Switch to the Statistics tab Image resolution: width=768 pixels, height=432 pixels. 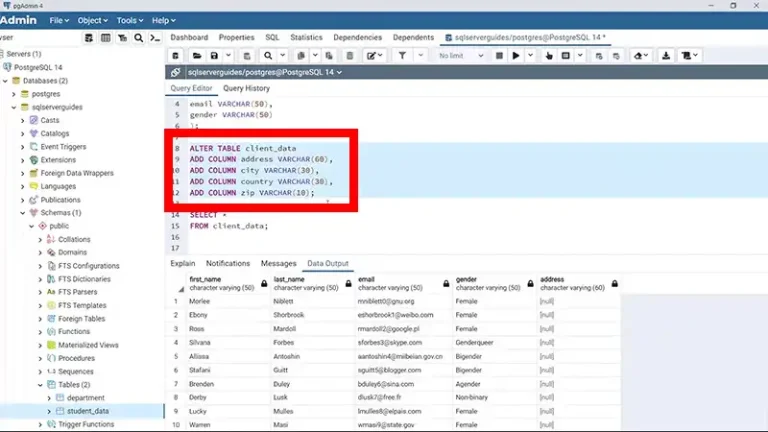pos(306,38)
